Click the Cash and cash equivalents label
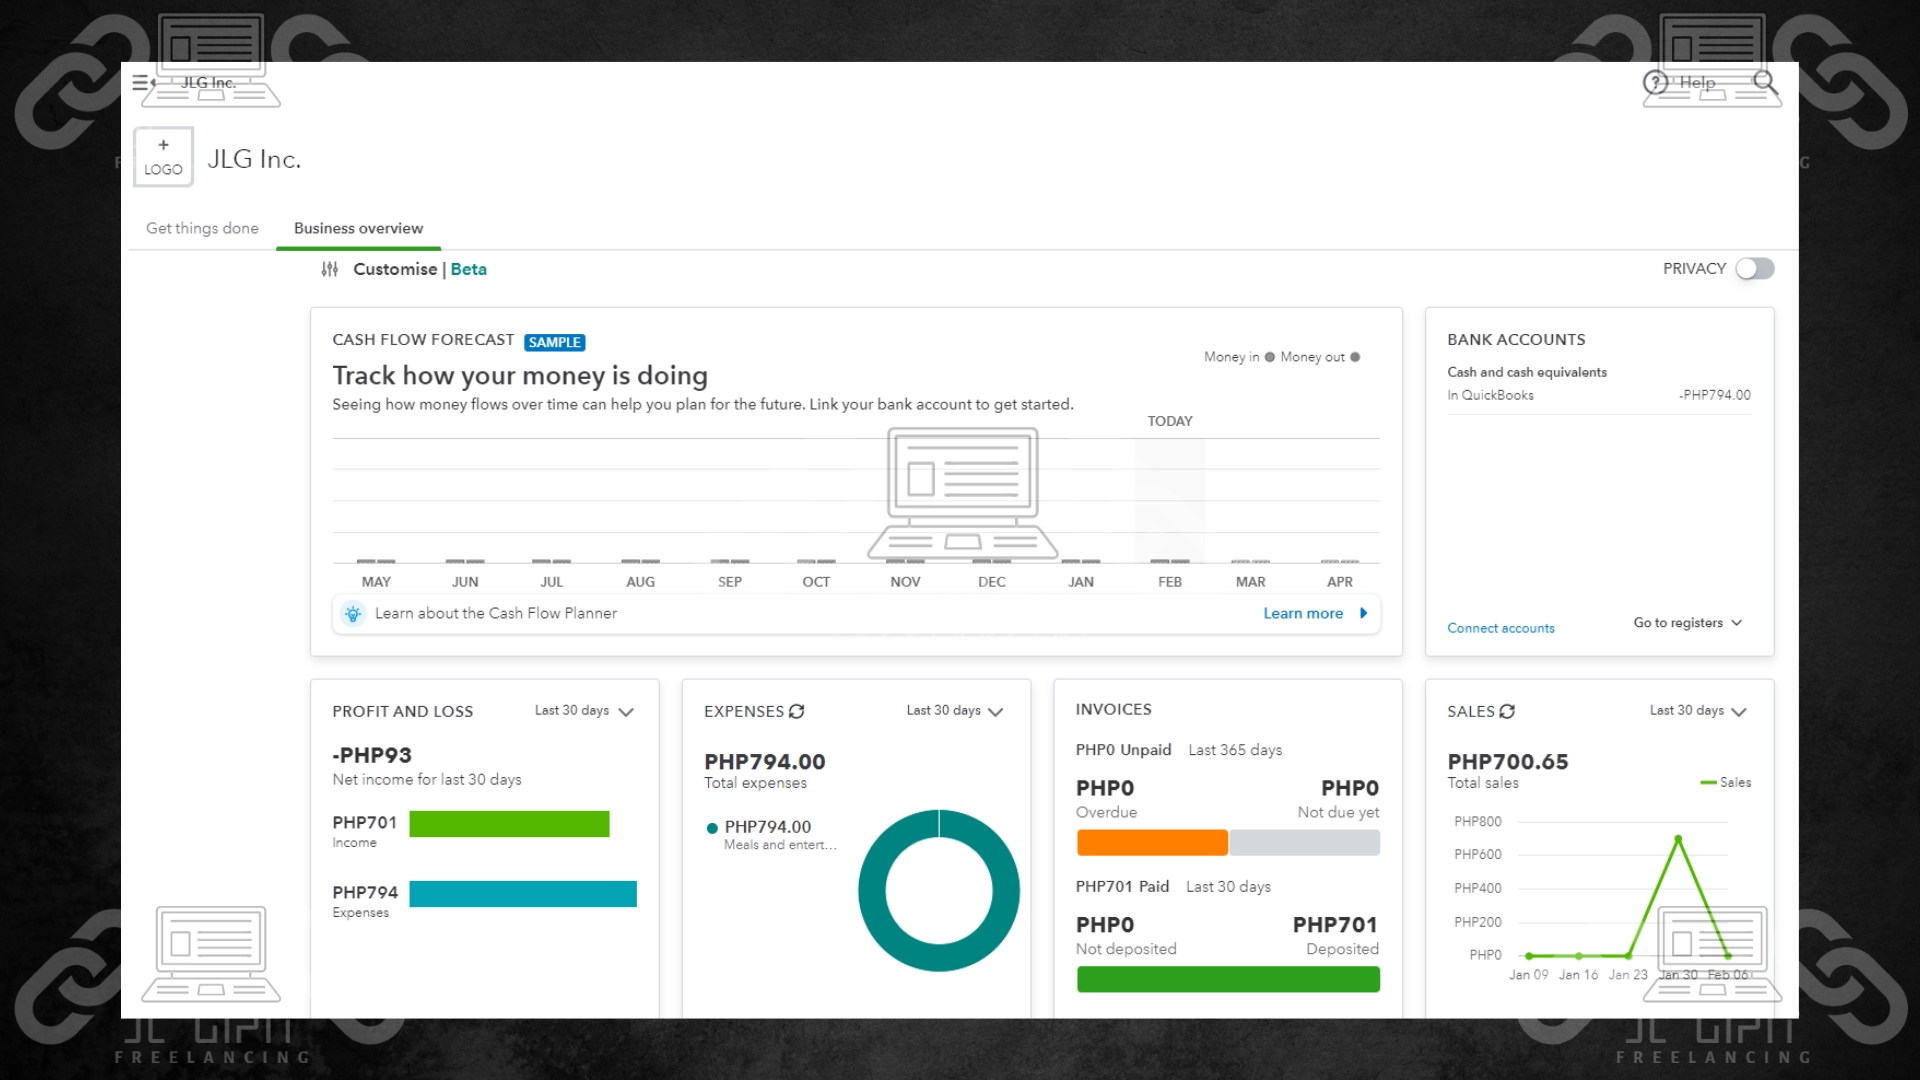 point(1527,372)
